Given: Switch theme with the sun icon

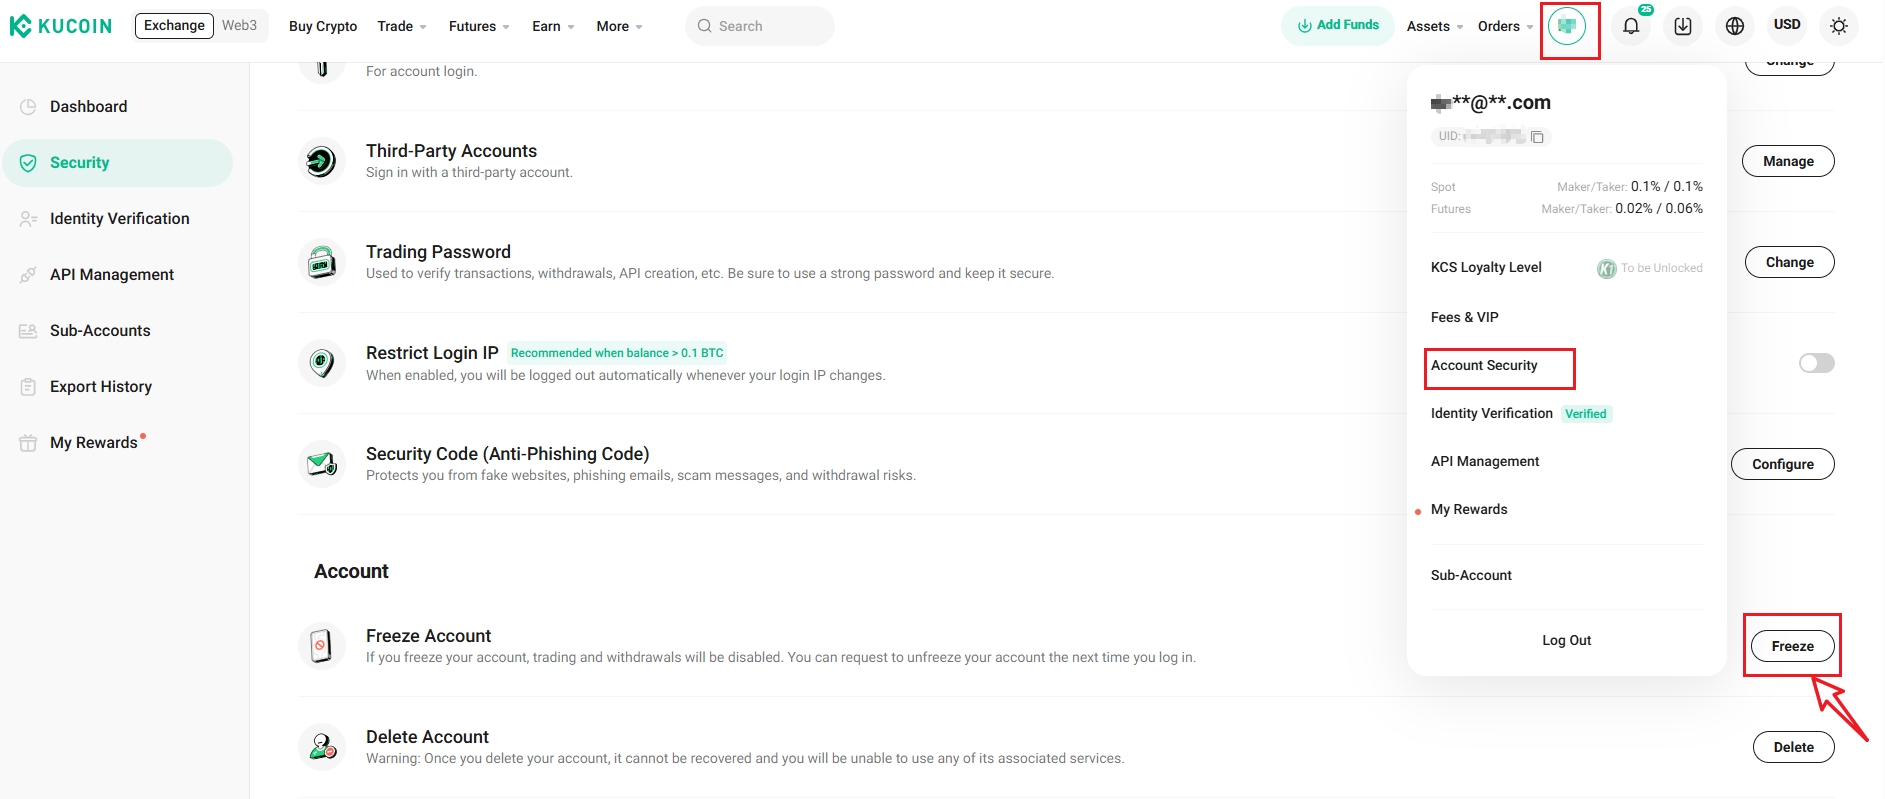Looking at the screenshot, I should [x=1839, y=26].
